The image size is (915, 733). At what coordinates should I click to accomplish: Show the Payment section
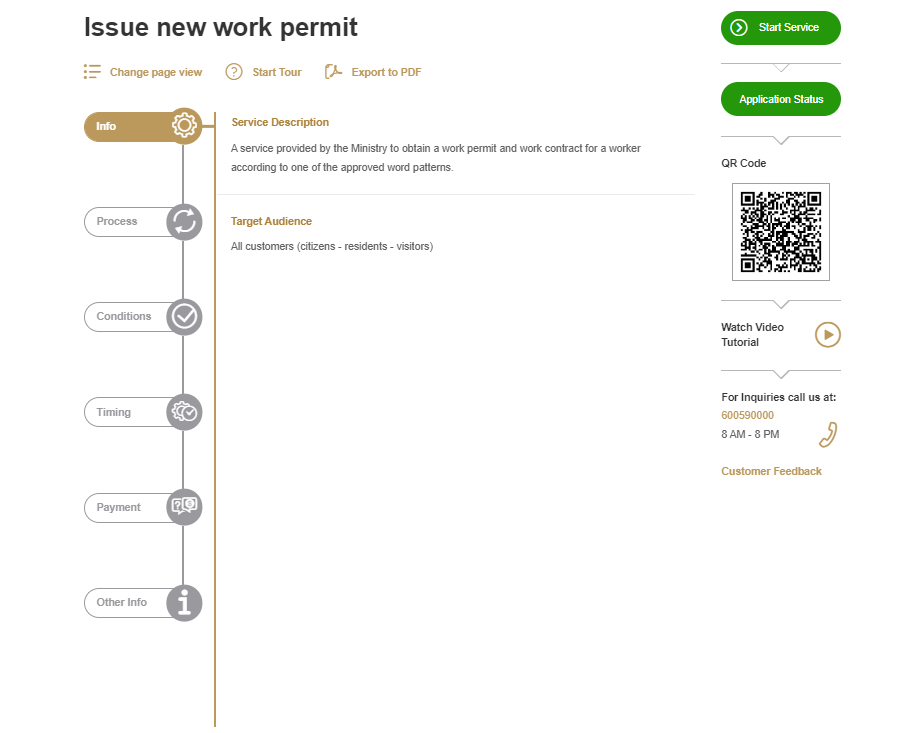click(119, 507)
